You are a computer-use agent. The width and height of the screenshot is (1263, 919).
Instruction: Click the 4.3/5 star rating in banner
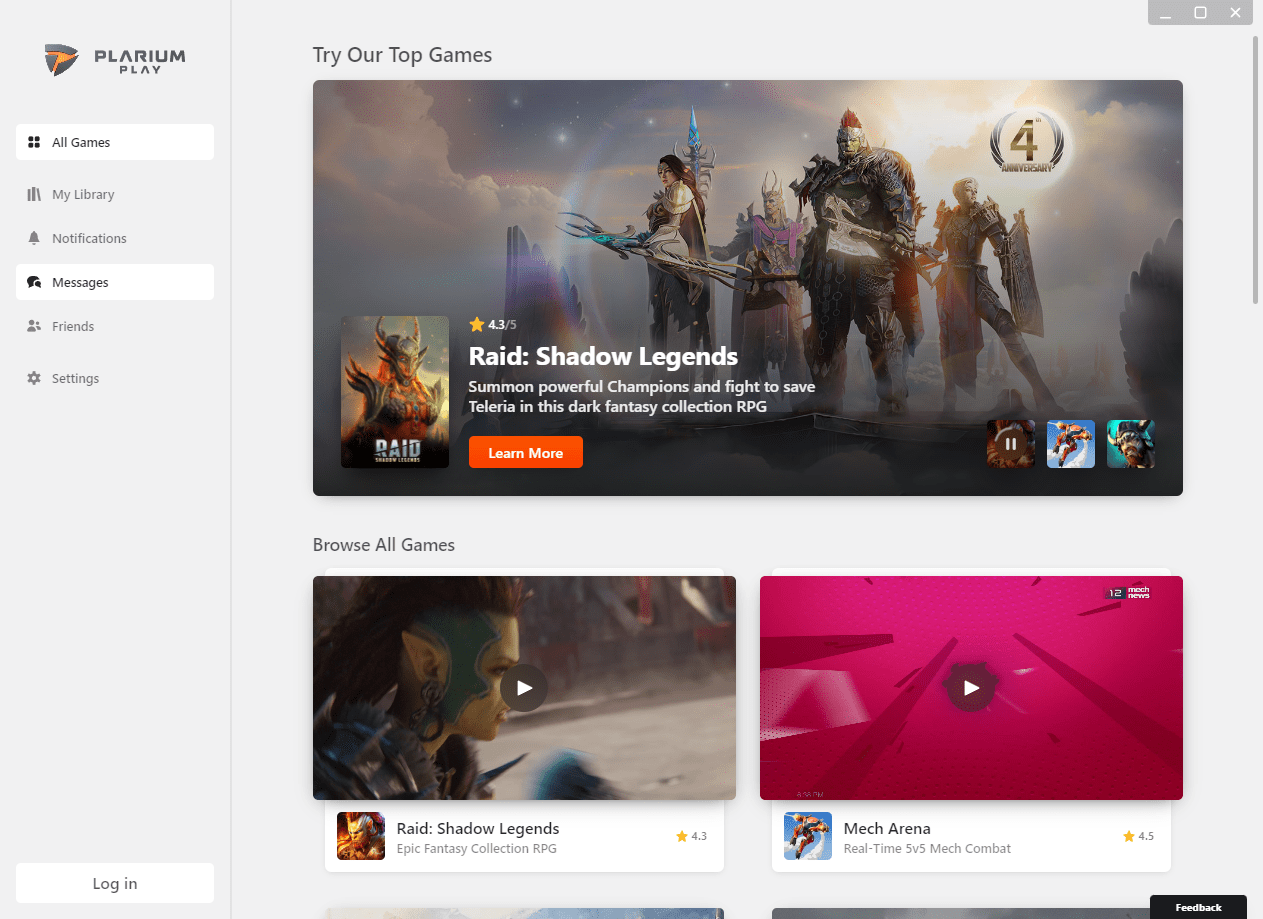[x=493, y=324]
